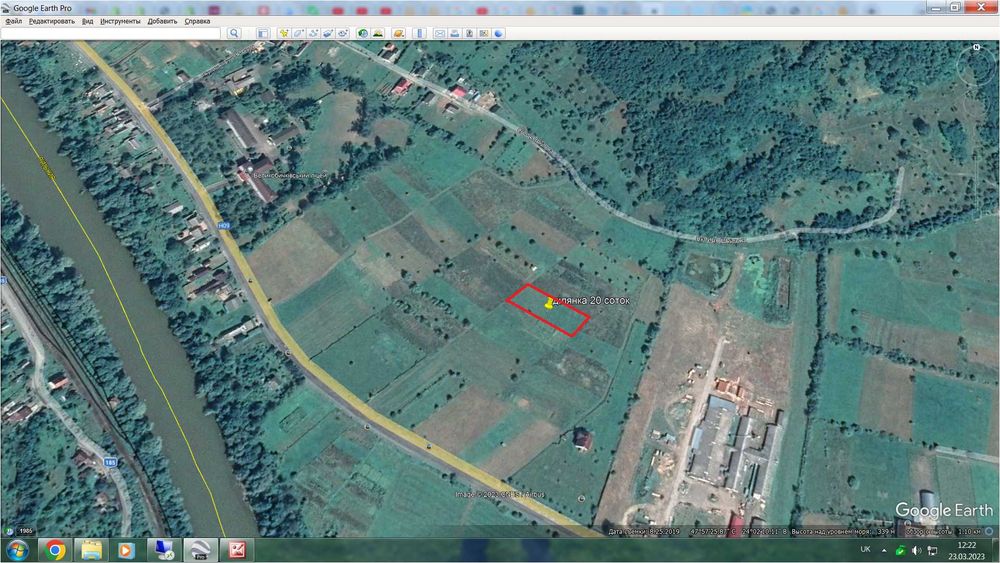This screenshot has width=1000, height=563.
Task: Click the Email envelope icon
Action: coord(440,33)
